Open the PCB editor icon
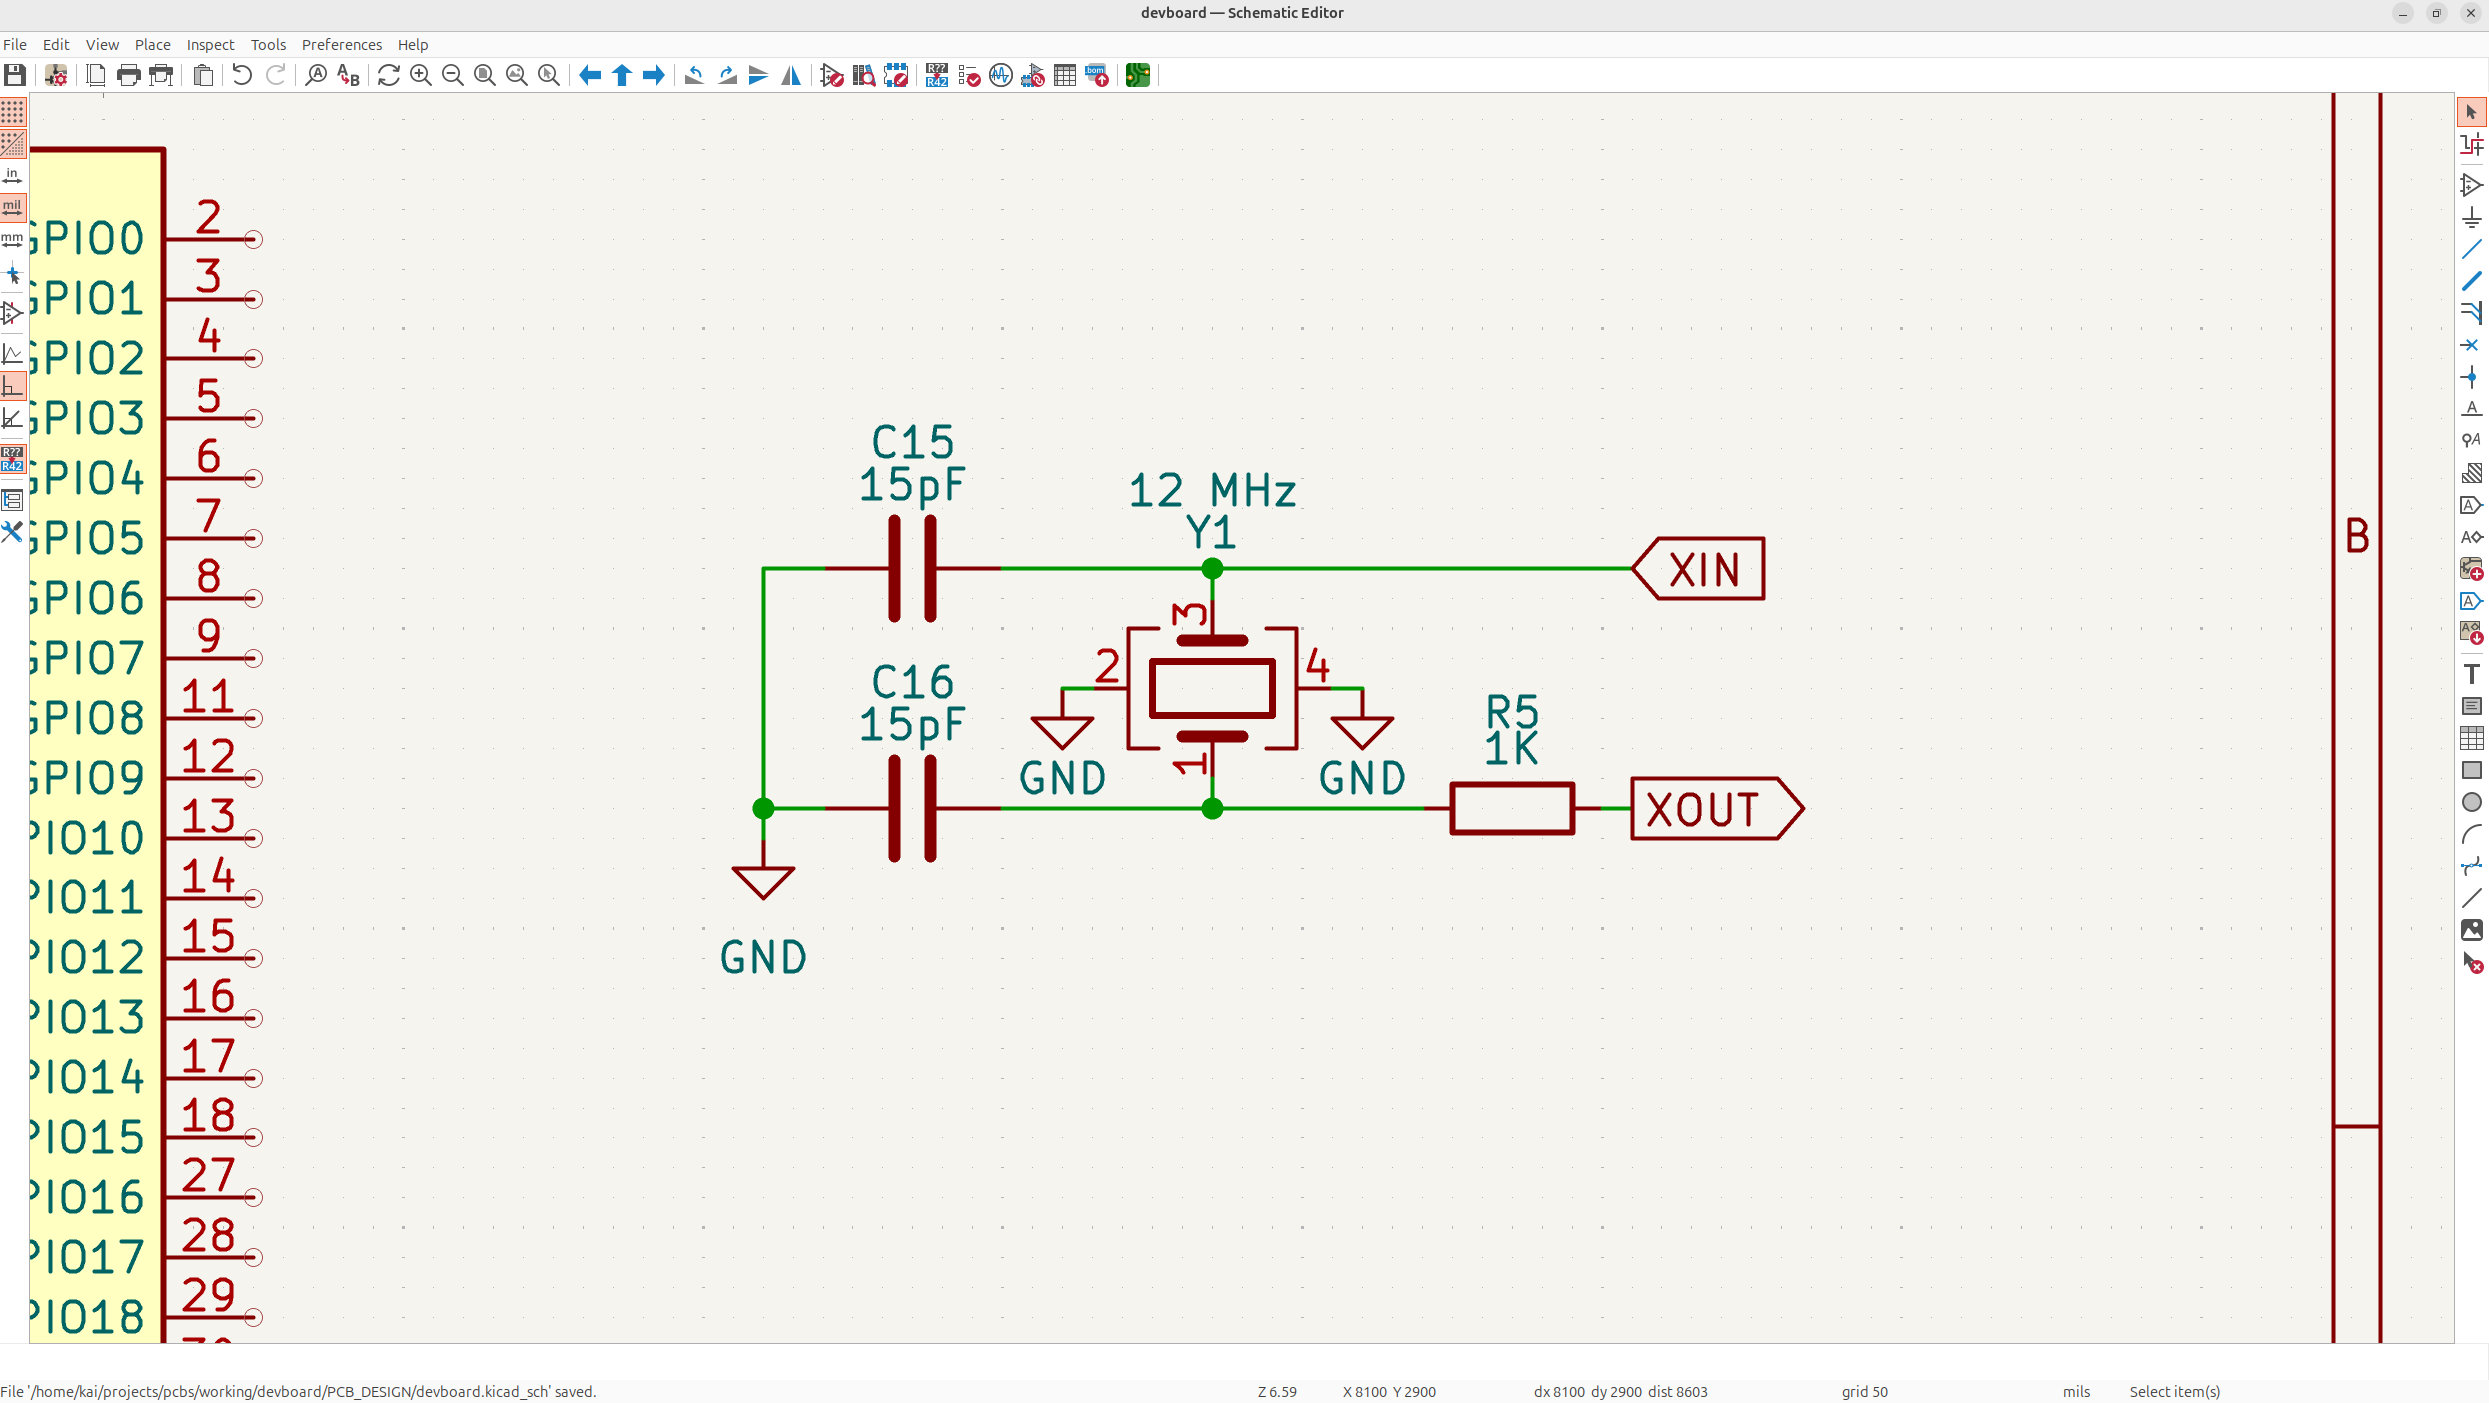 tap(1137, 75)
